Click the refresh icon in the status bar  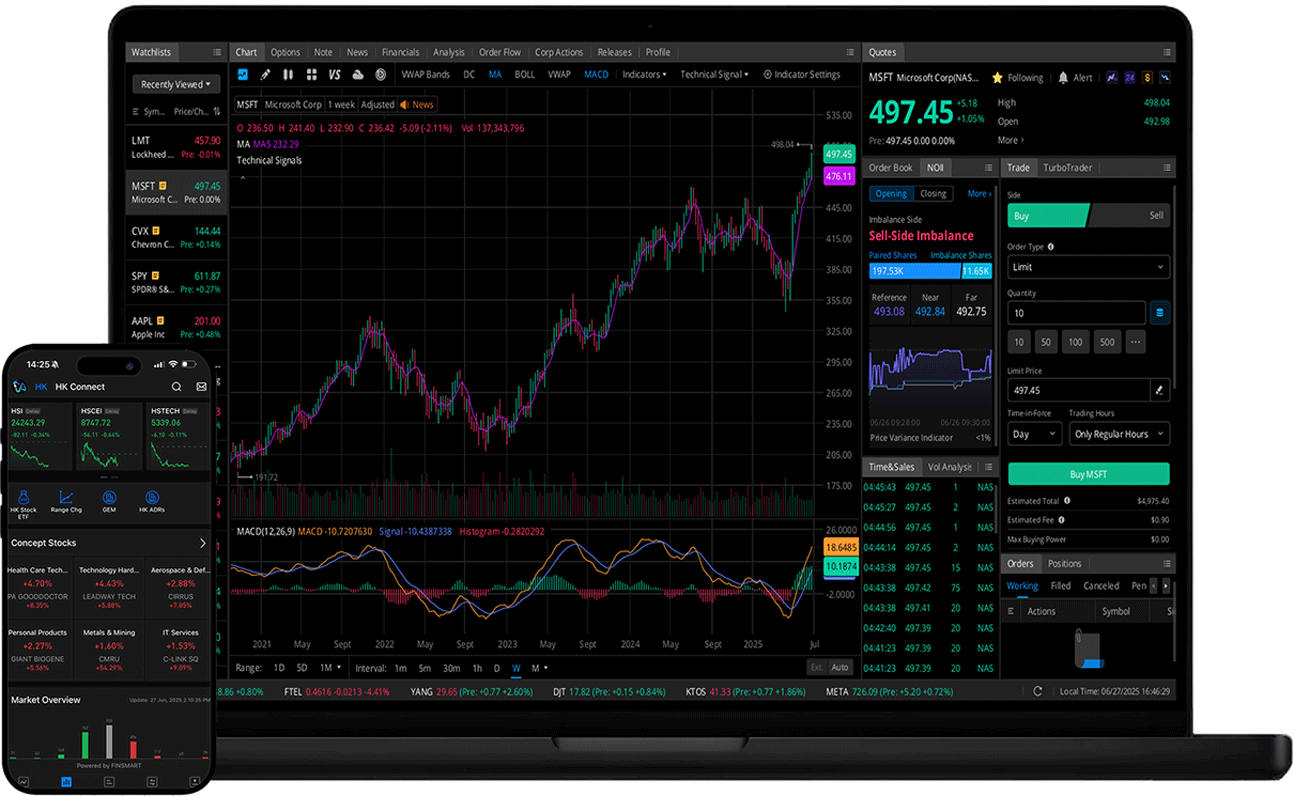pos(1037,691)
